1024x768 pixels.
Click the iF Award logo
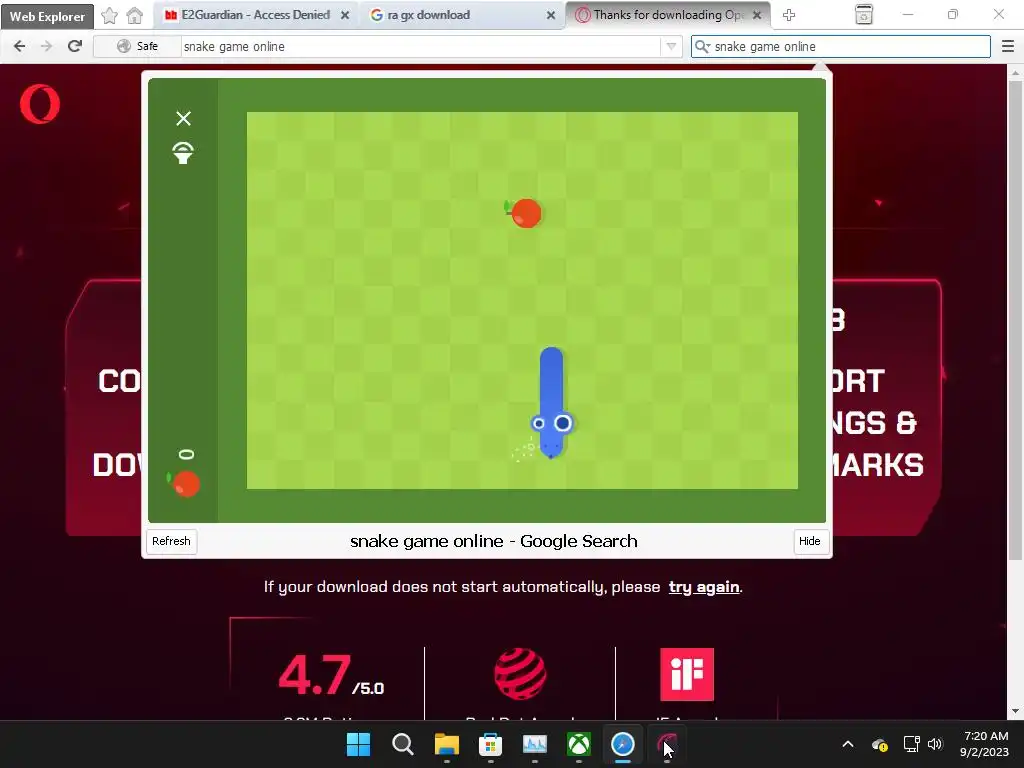pyautogui.click(x=687, y=674)
